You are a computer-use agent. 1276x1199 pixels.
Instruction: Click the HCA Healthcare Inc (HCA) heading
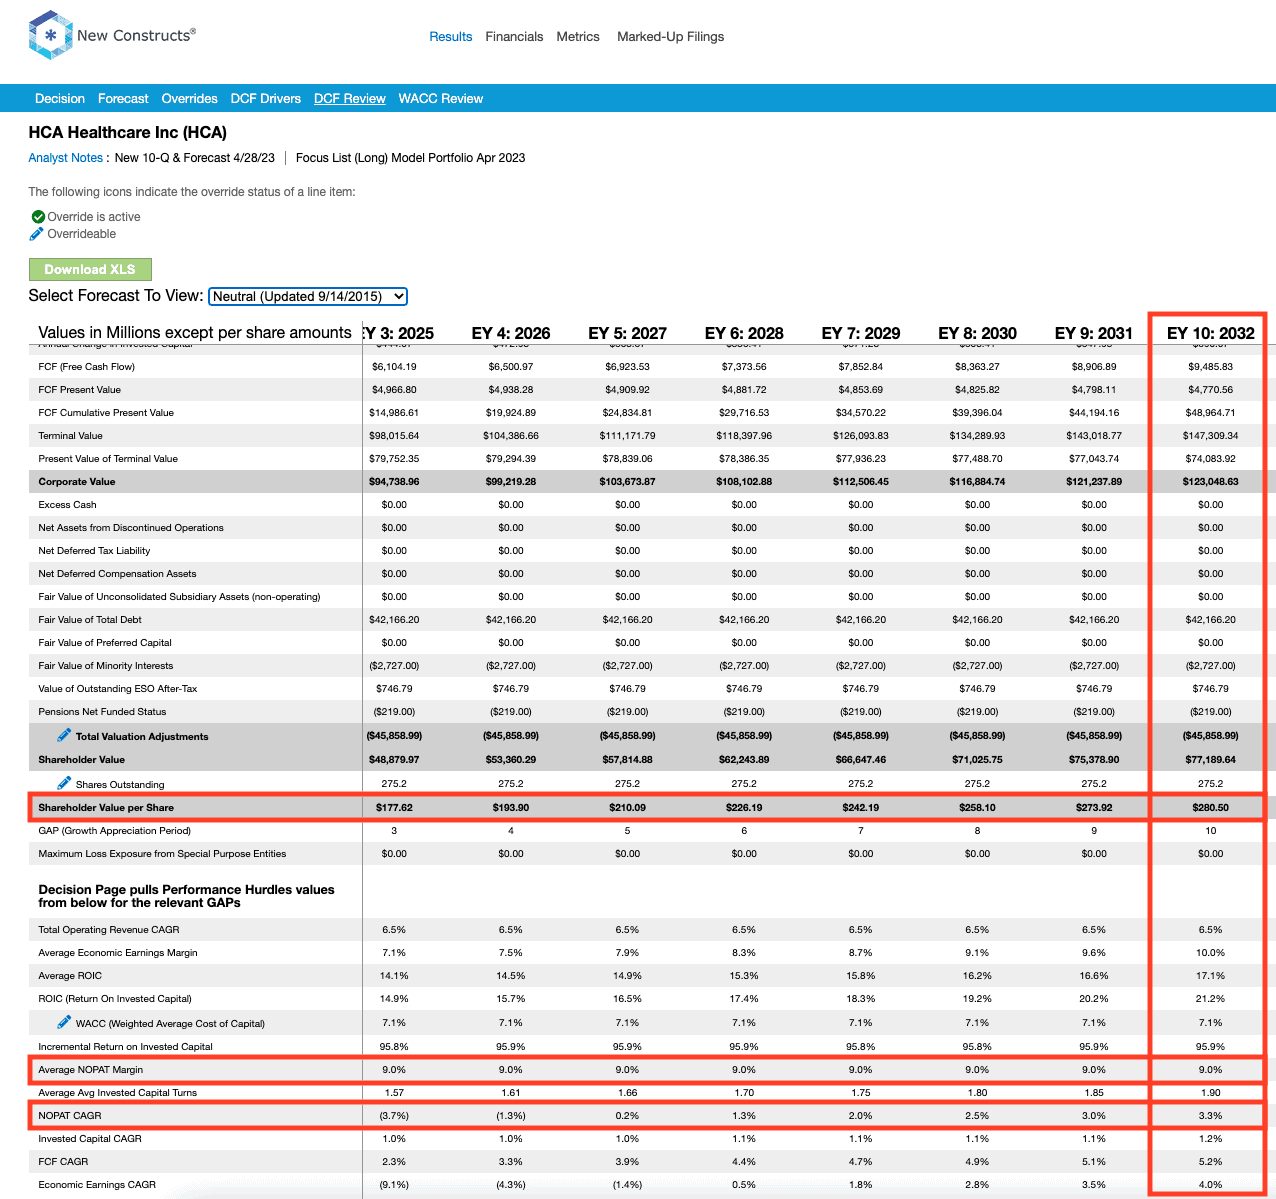128,132
